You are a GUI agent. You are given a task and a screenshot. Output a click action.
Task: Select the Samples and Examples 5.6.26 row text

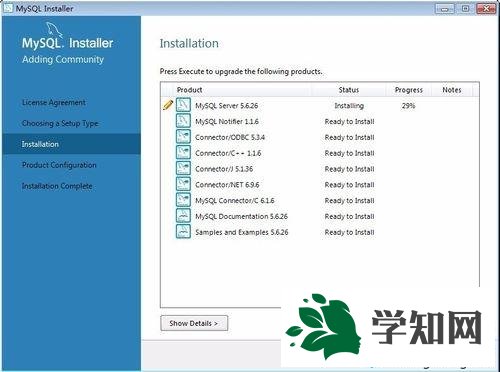[x=242, y=232]
